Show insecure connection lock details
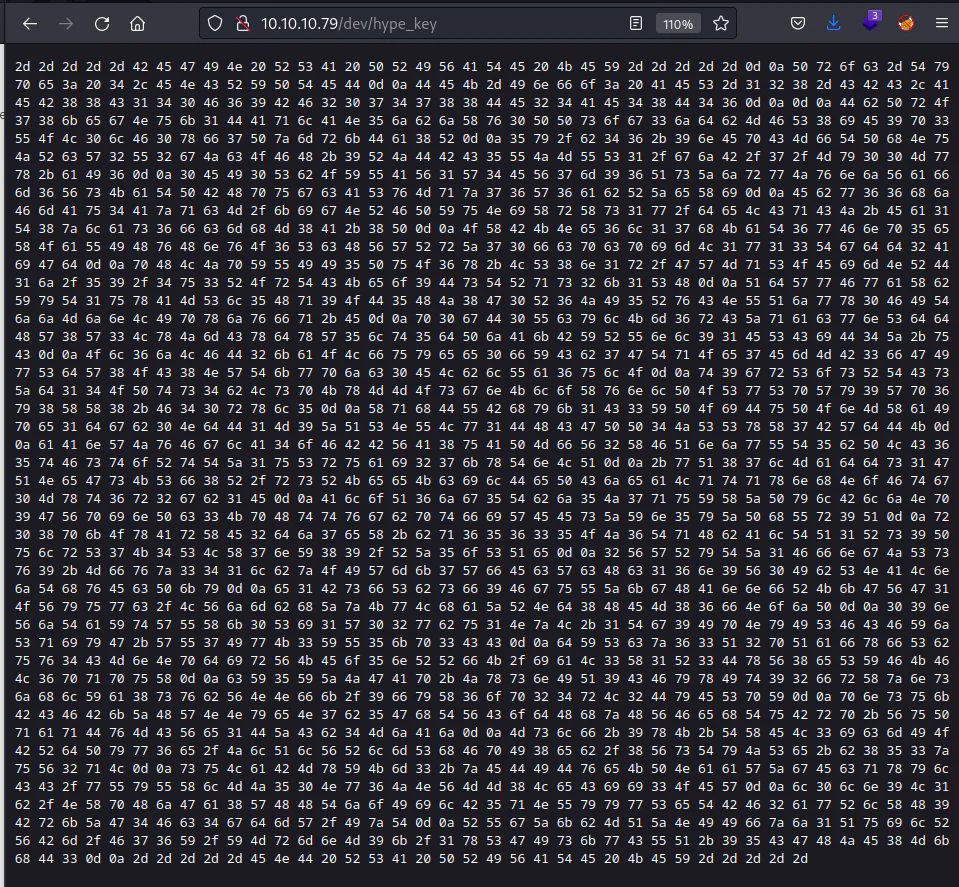Viewport: 959px width, 887px height. coord(243,24)
